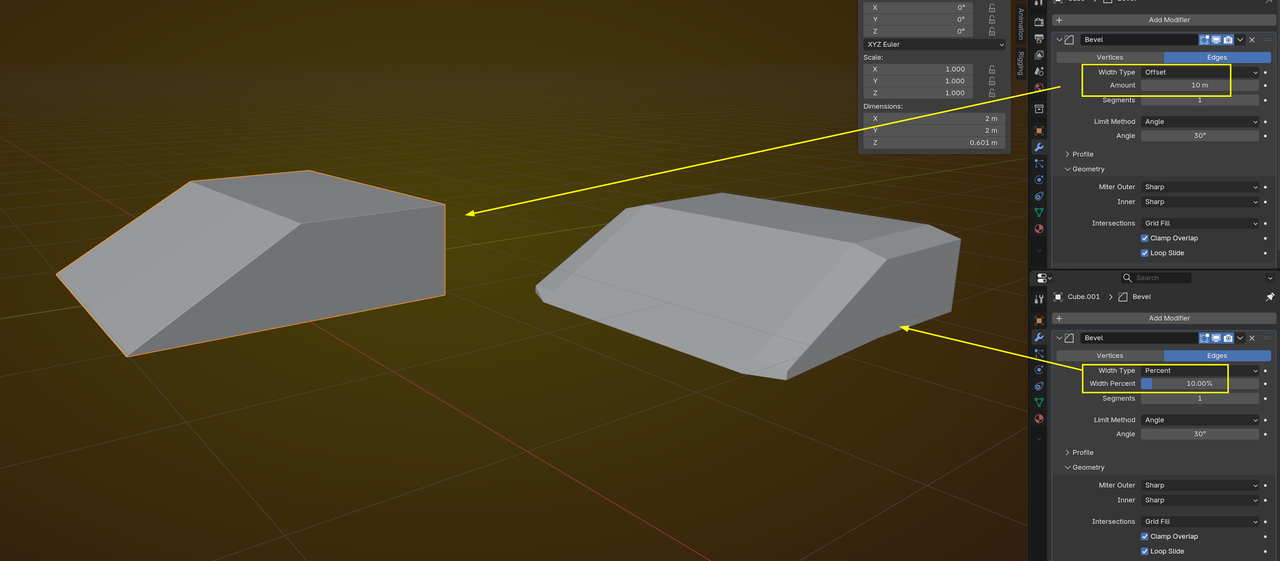Uncheck Loop Slide in Offset bevel modifier
The height and width of the screenshot is (561, 1280).
tap(1144, 253)
